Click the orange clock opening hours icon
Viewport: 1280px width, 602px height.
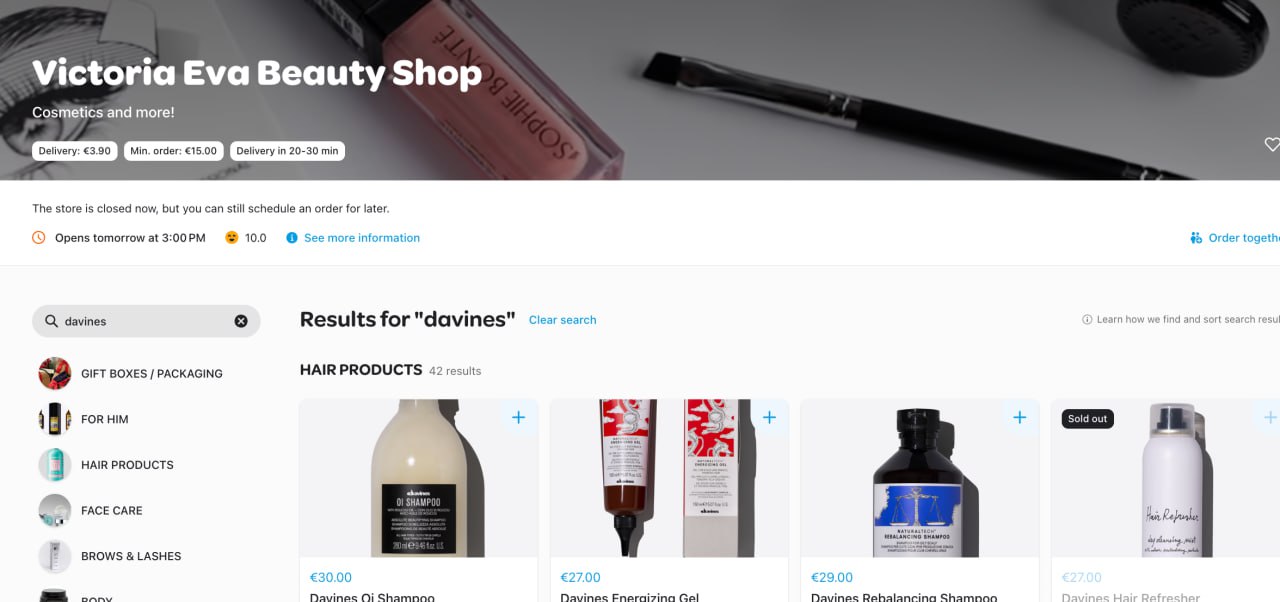pos(39,238)
